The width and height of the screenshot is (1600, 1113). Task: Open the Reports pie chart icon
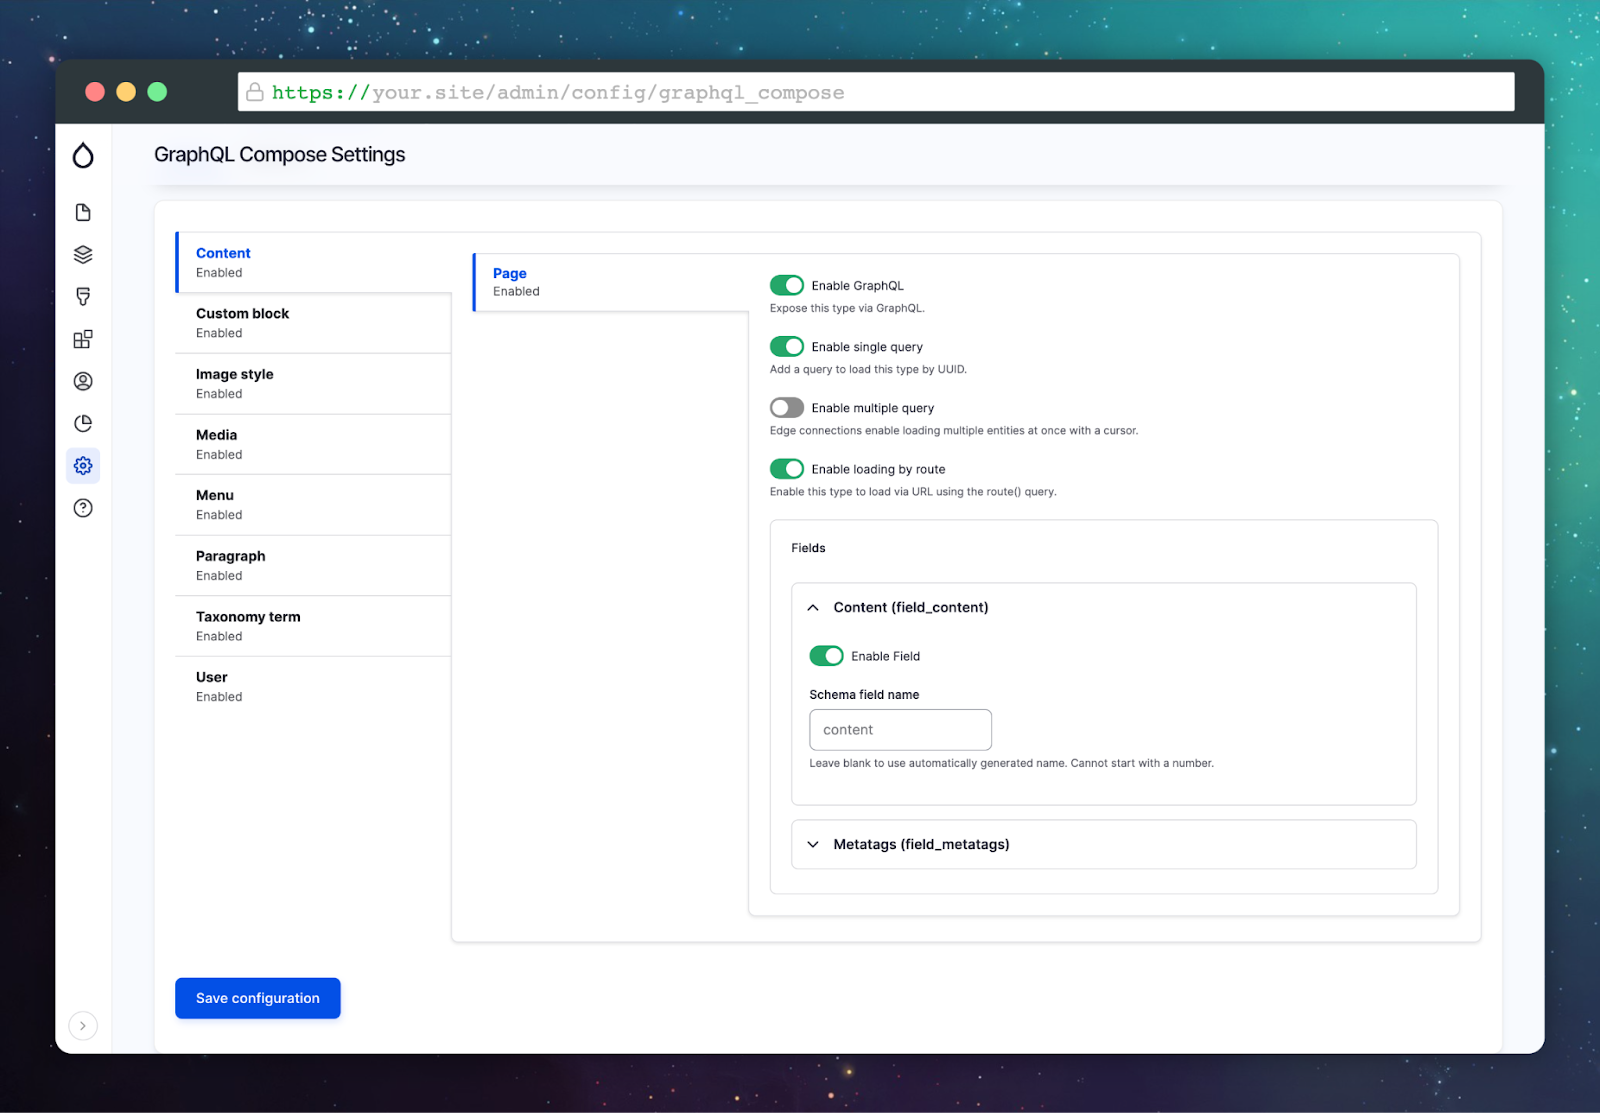[83, 423]
